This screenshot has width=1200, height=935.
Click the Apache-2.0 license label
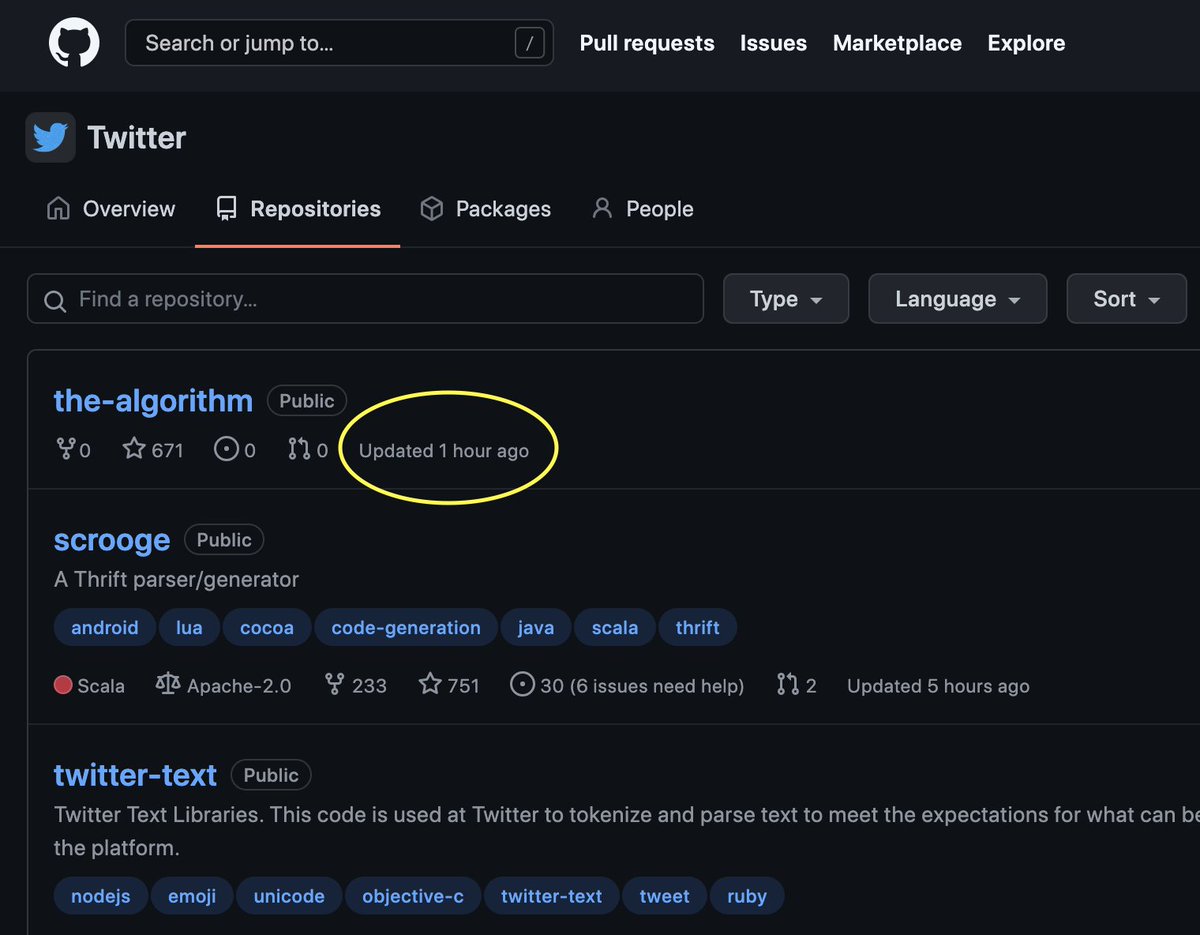point(239,686)
